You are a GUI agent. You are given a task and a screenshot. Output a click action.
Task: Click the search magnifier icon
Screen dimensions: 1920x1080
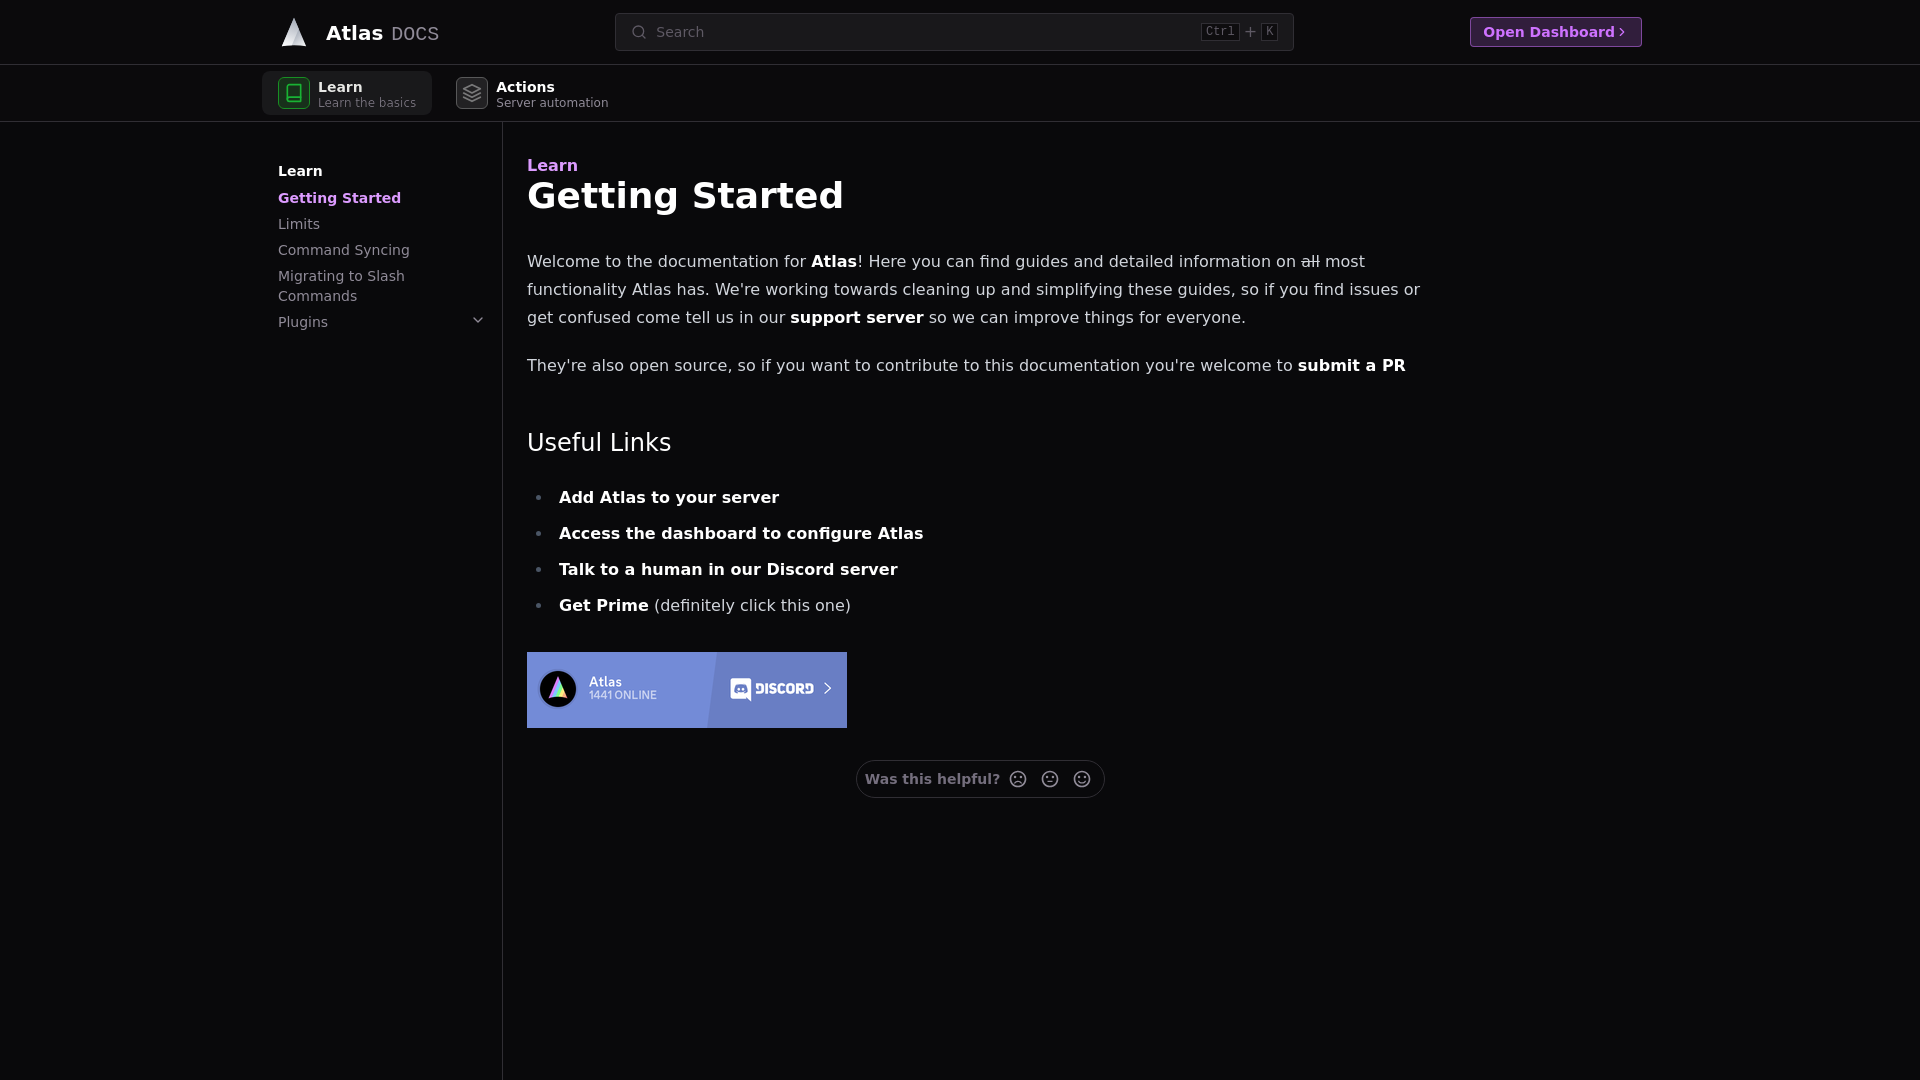pos(639,32)
